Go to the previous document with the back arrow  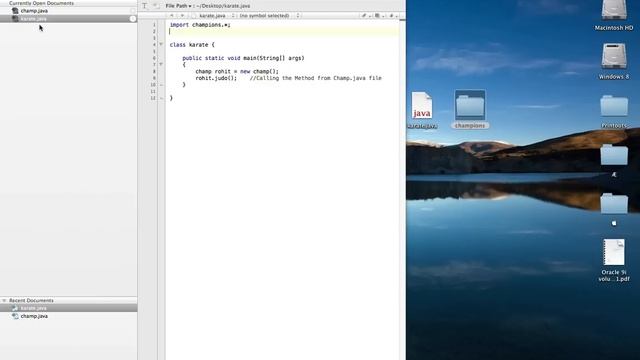171,16
